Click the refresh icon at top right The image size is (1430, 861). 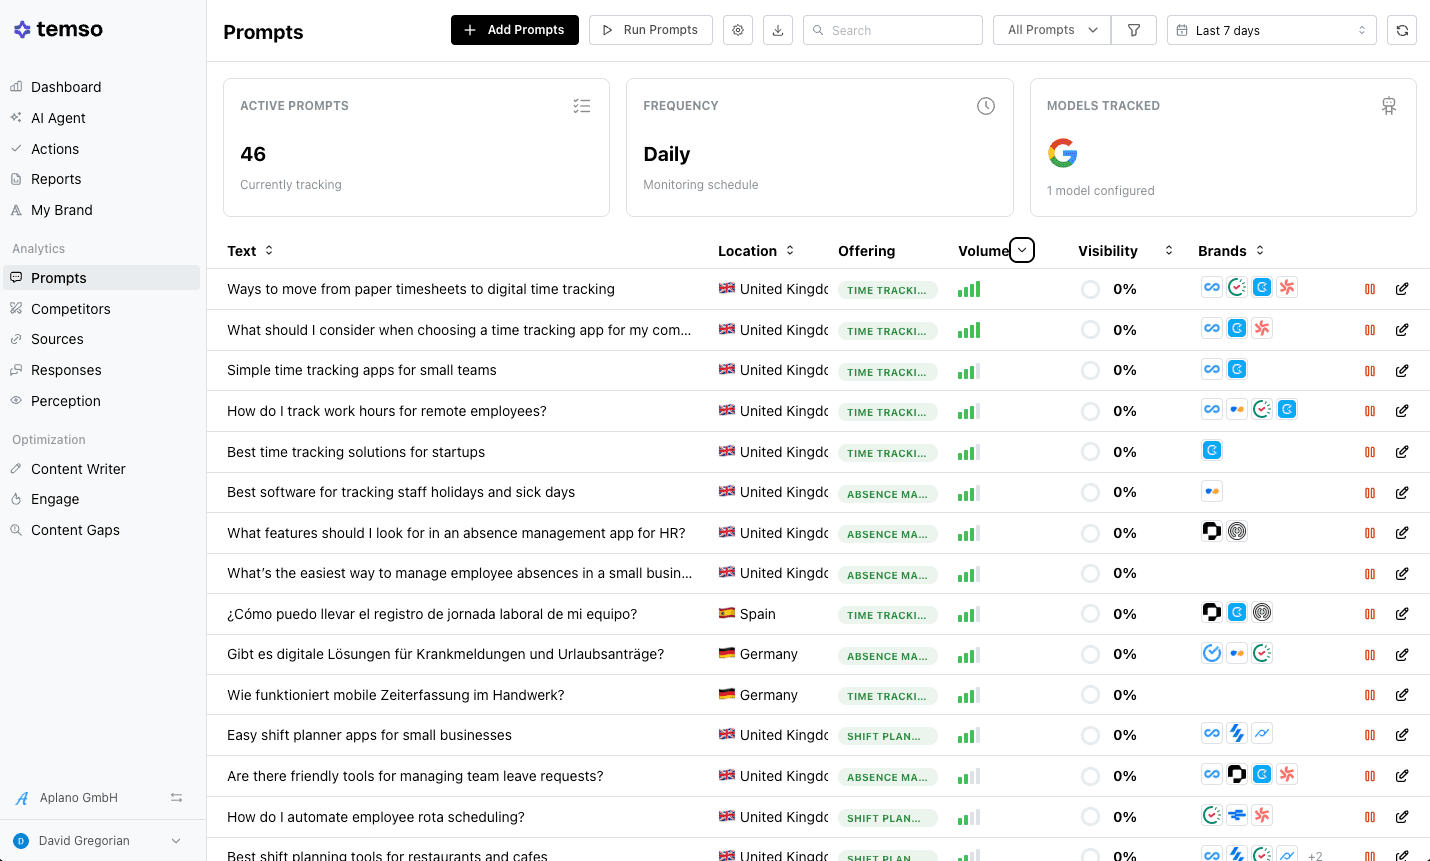click(x=1402, y=30)
